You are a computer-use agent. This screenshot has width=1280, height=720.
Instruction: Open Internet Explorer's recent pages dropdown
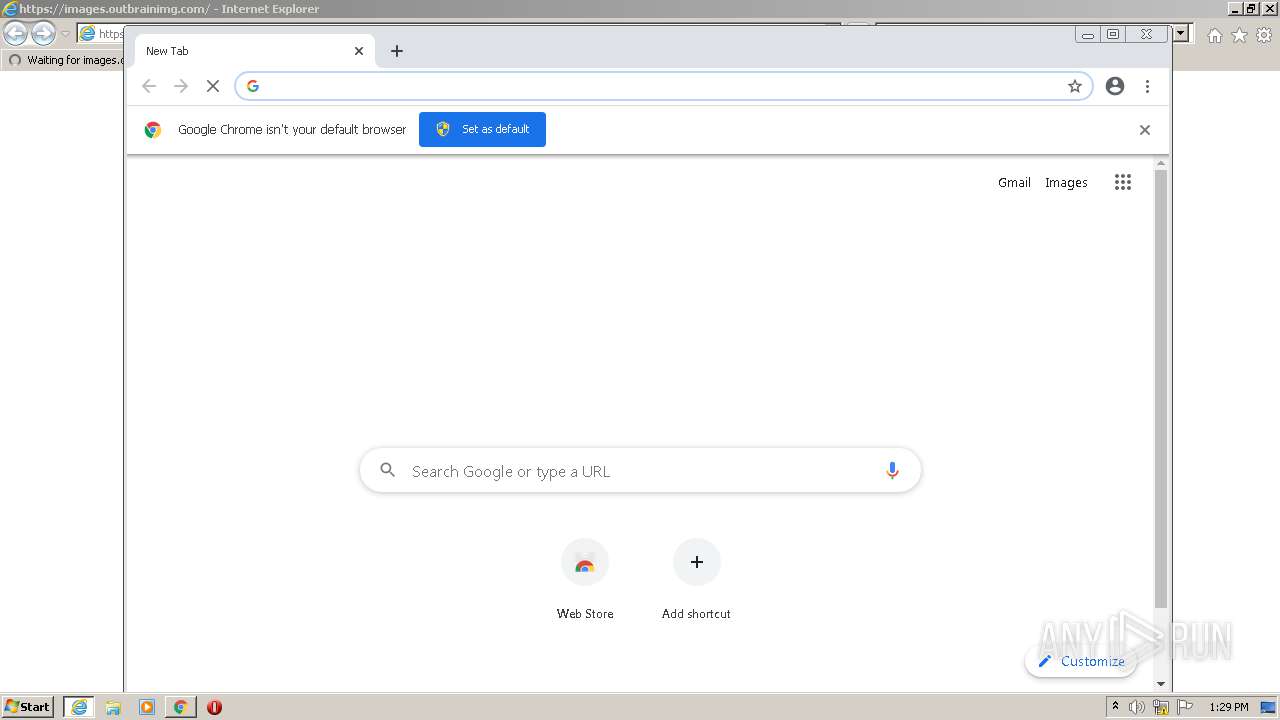[x=65, y=34]
